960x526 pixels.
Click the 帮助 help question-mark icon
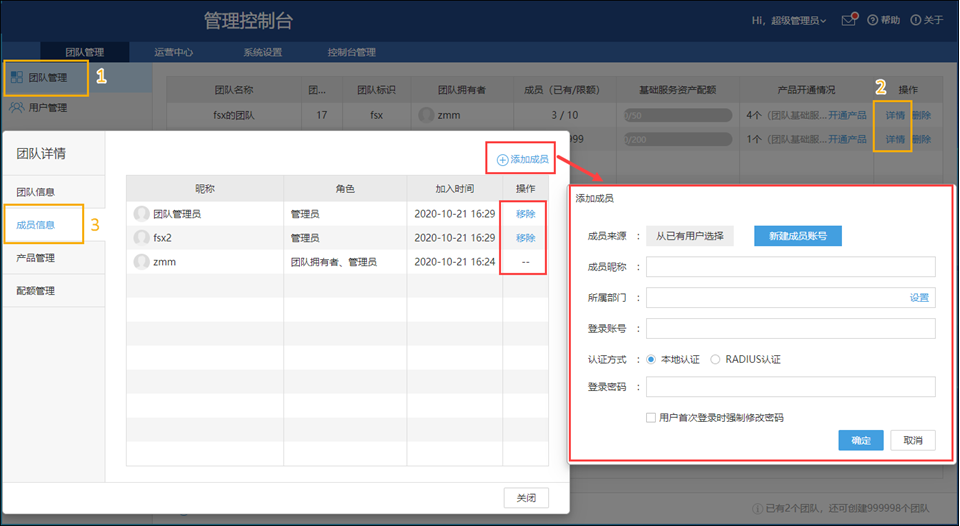tap(873, 20)
